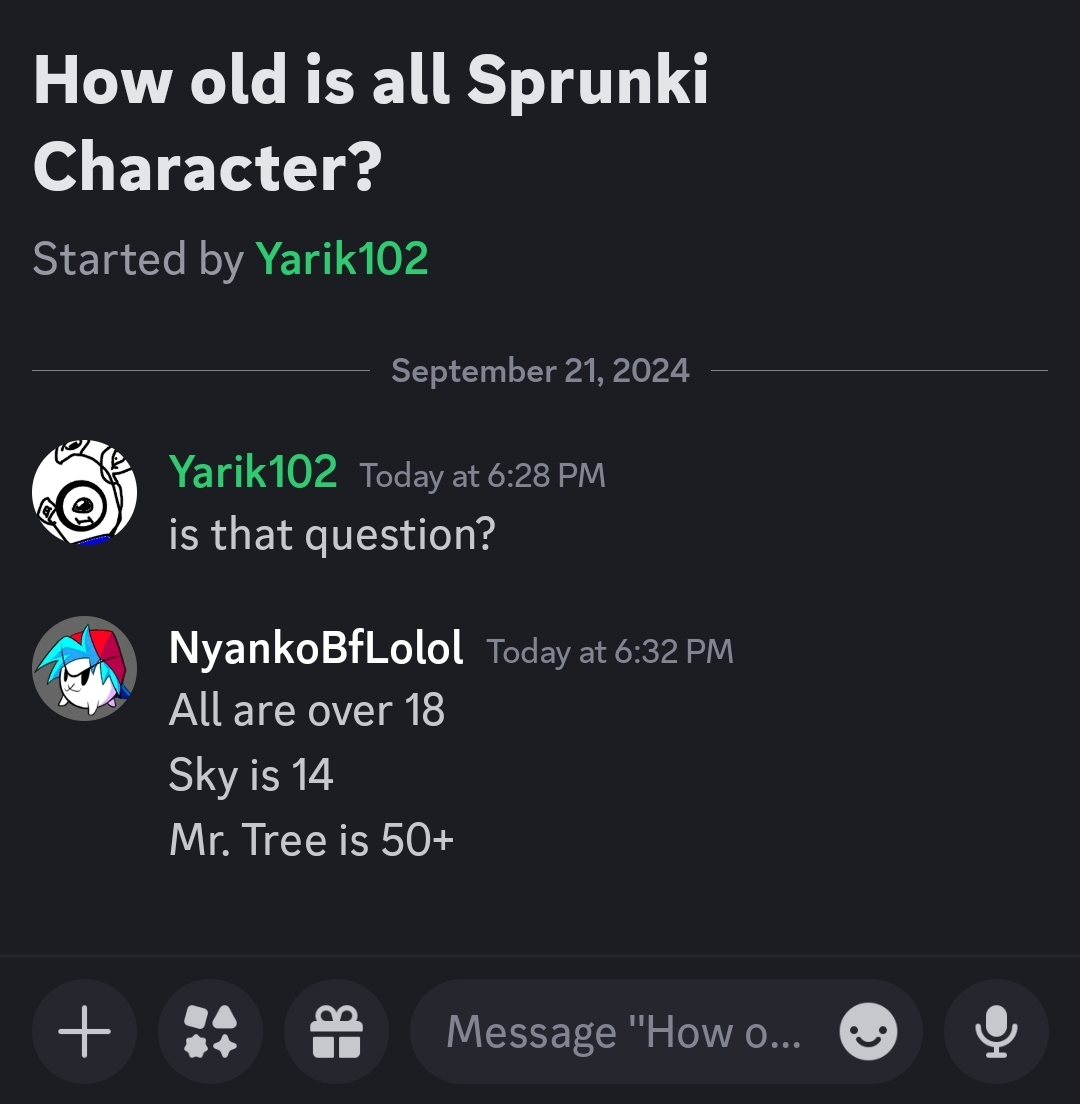Image resolution: width=1080 pixels, height=1104 pixels.
Task: Open Yarik102 profile from 'Started by' line
Action: coord(342,258)
